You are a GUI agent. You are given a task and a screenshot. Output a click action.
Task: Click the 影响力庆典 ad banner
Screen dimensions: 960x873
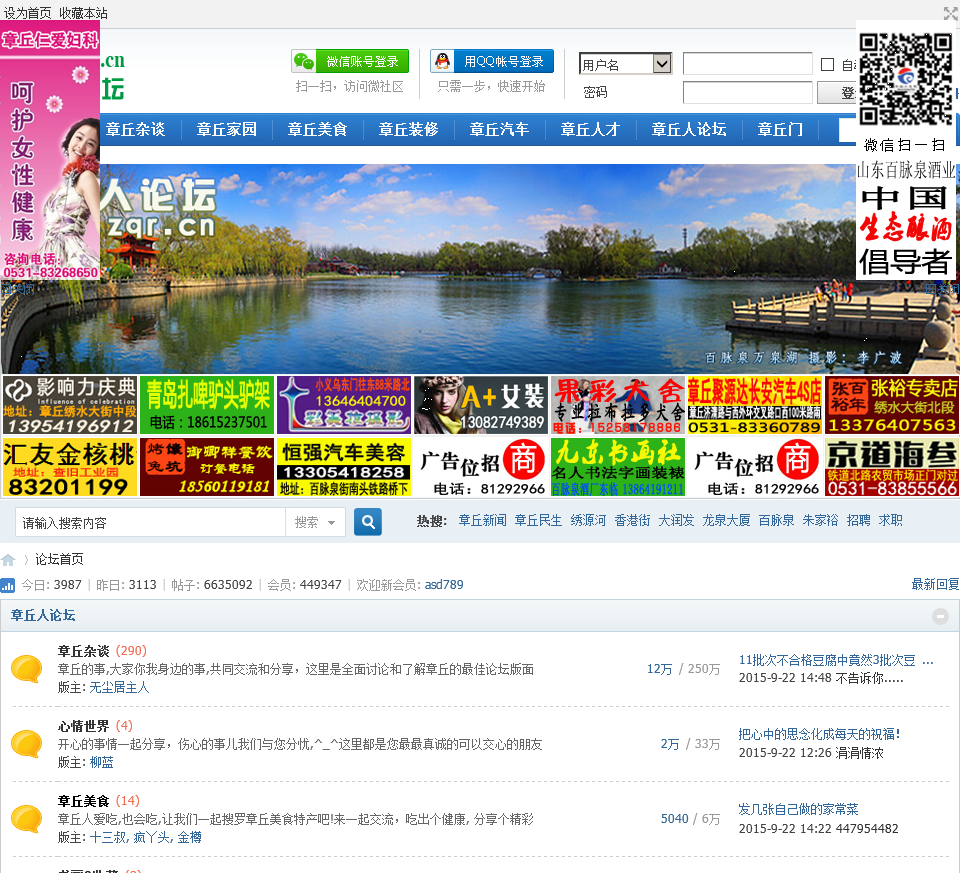[70, 405]
